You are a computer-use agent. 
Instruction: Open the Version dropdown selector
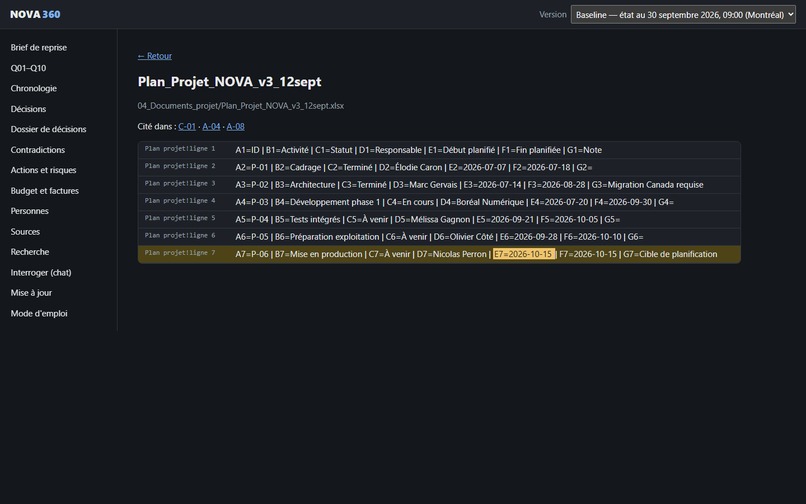tap(683, 15)
